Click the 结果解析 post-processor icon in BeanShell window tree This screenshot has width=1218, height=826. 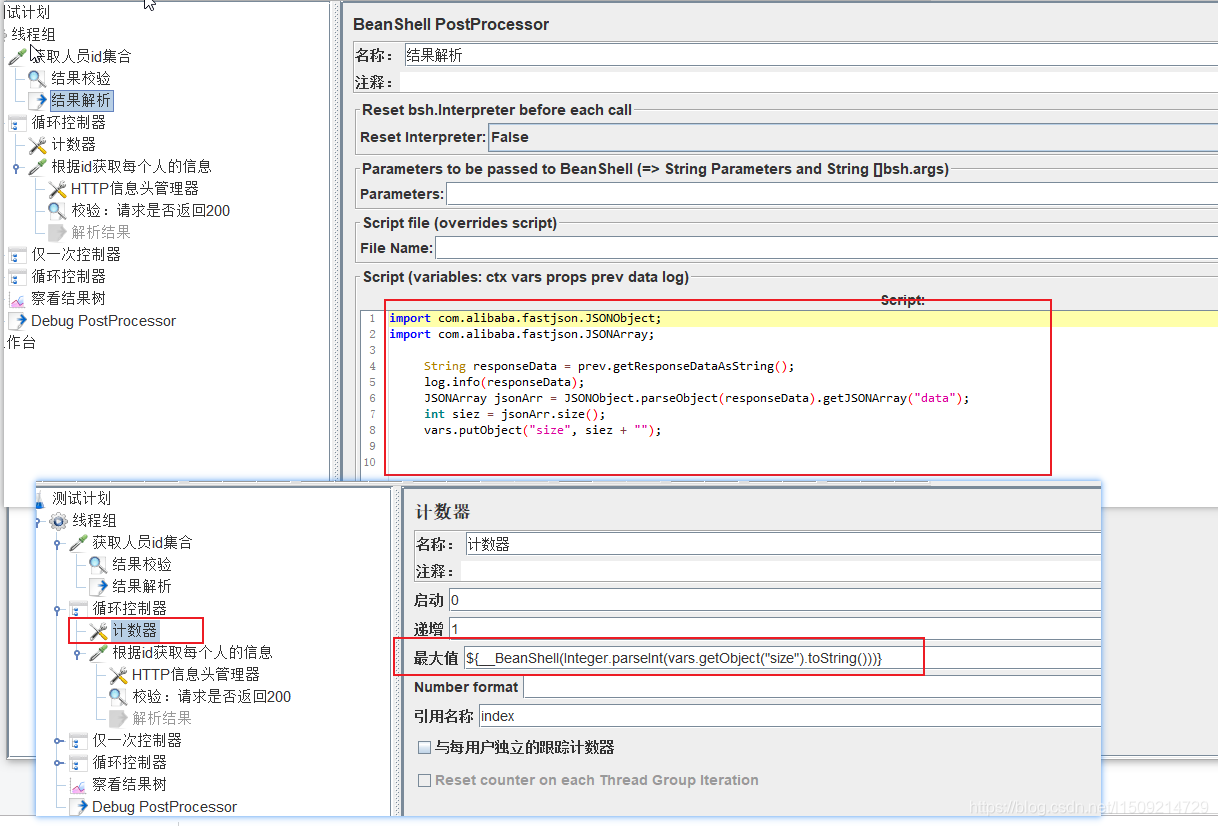(x=37, y=100)
